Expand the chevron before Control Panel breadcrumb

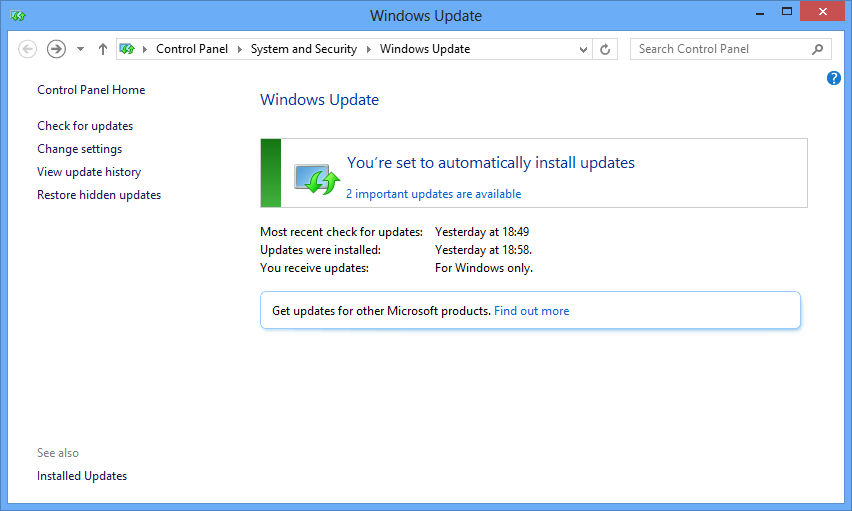(x=145, y=49)
